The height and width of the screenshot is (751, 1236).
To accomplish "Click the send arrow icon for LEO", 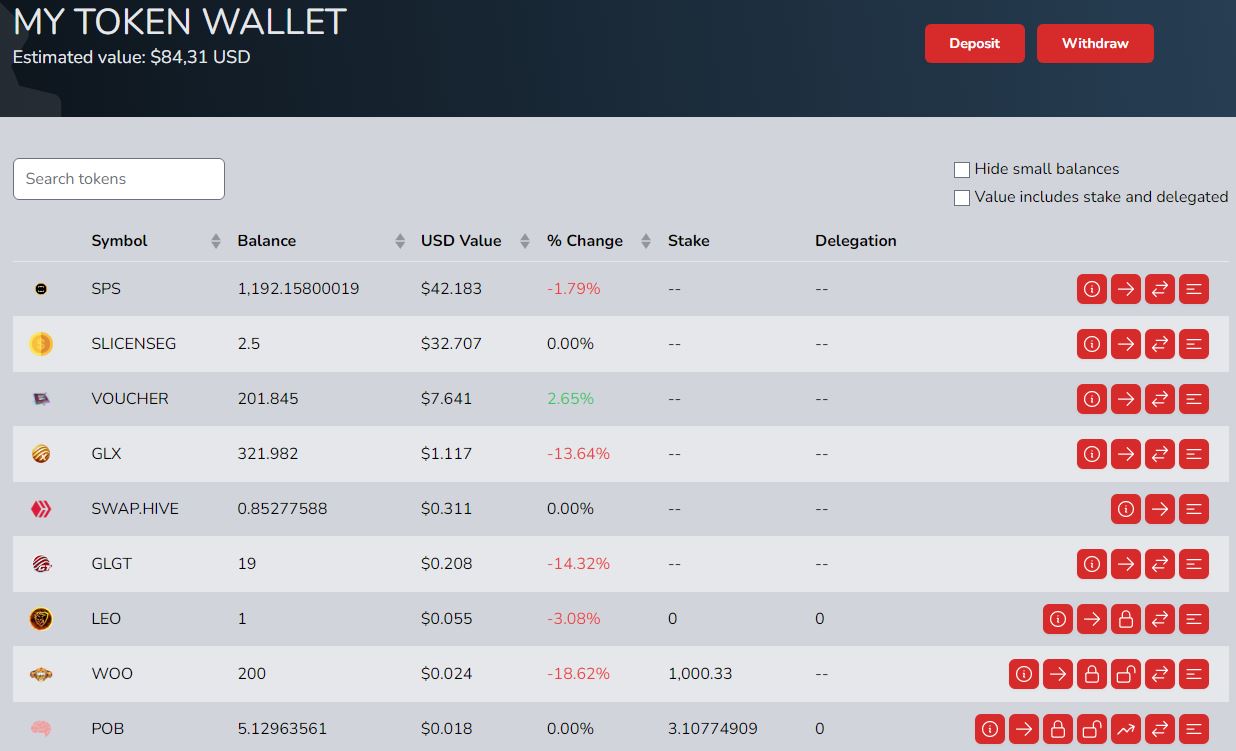I will coord(1092,619).
